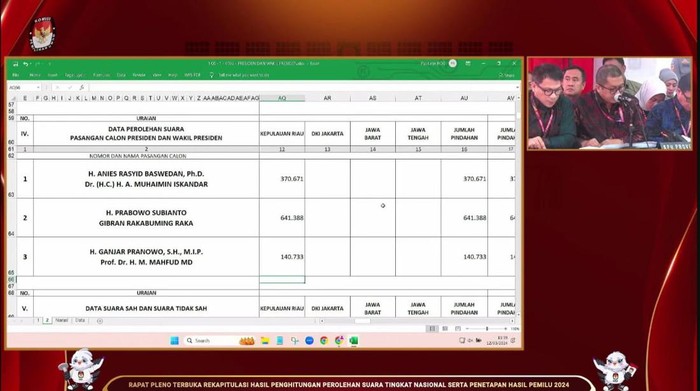Select column header AQ
Viewport: 700px width, 391px height.
[282, 98]
